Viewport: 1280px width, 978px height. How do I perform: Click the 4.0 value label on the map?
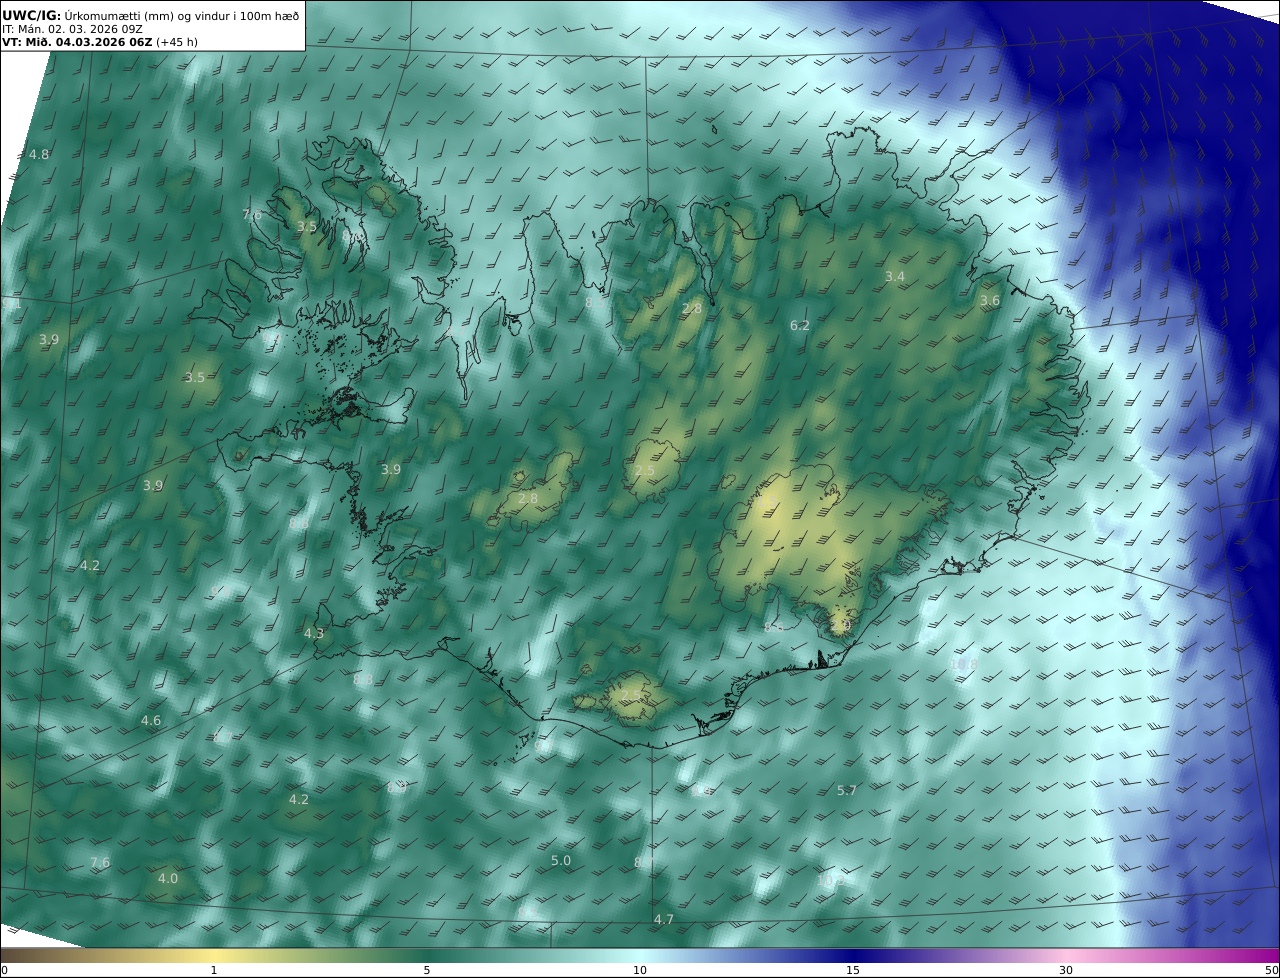coord(168,878)
